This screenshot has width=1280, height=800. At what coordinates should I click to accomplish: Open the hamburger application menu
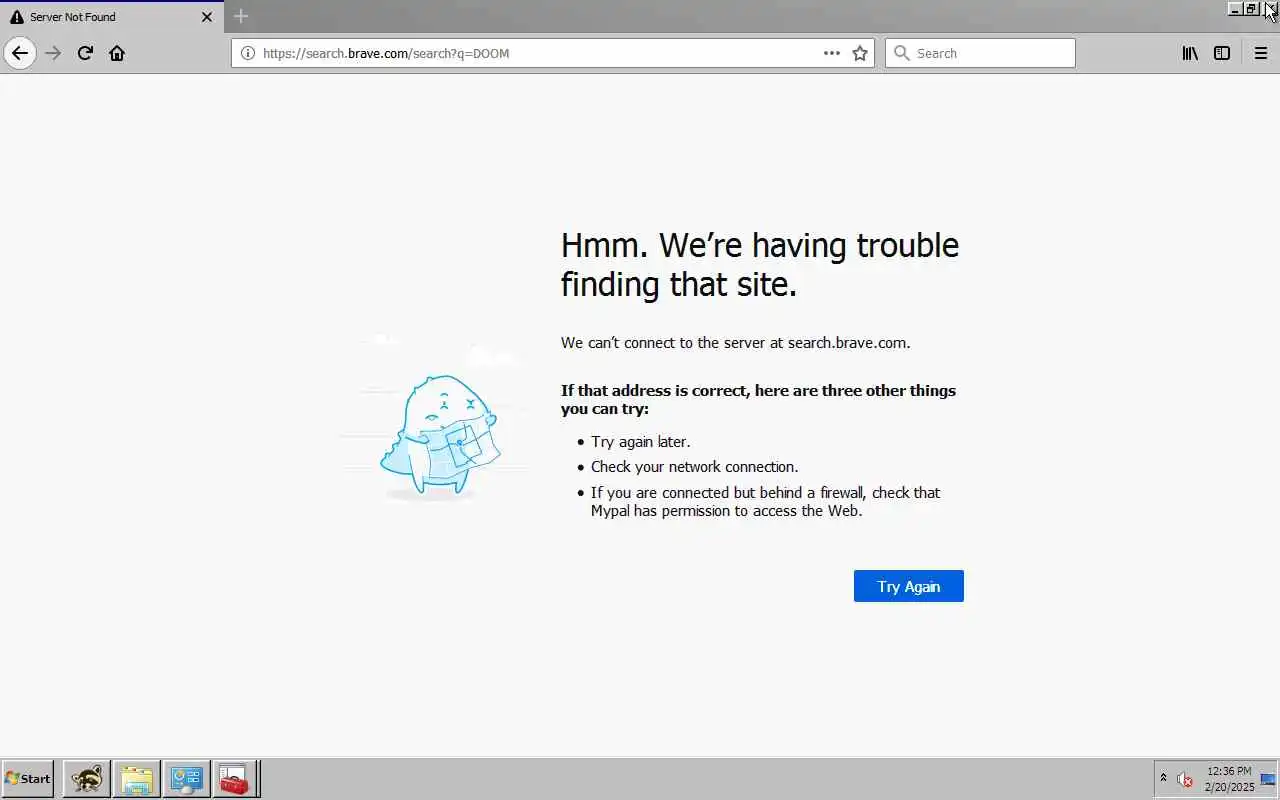pos(1260,53)
